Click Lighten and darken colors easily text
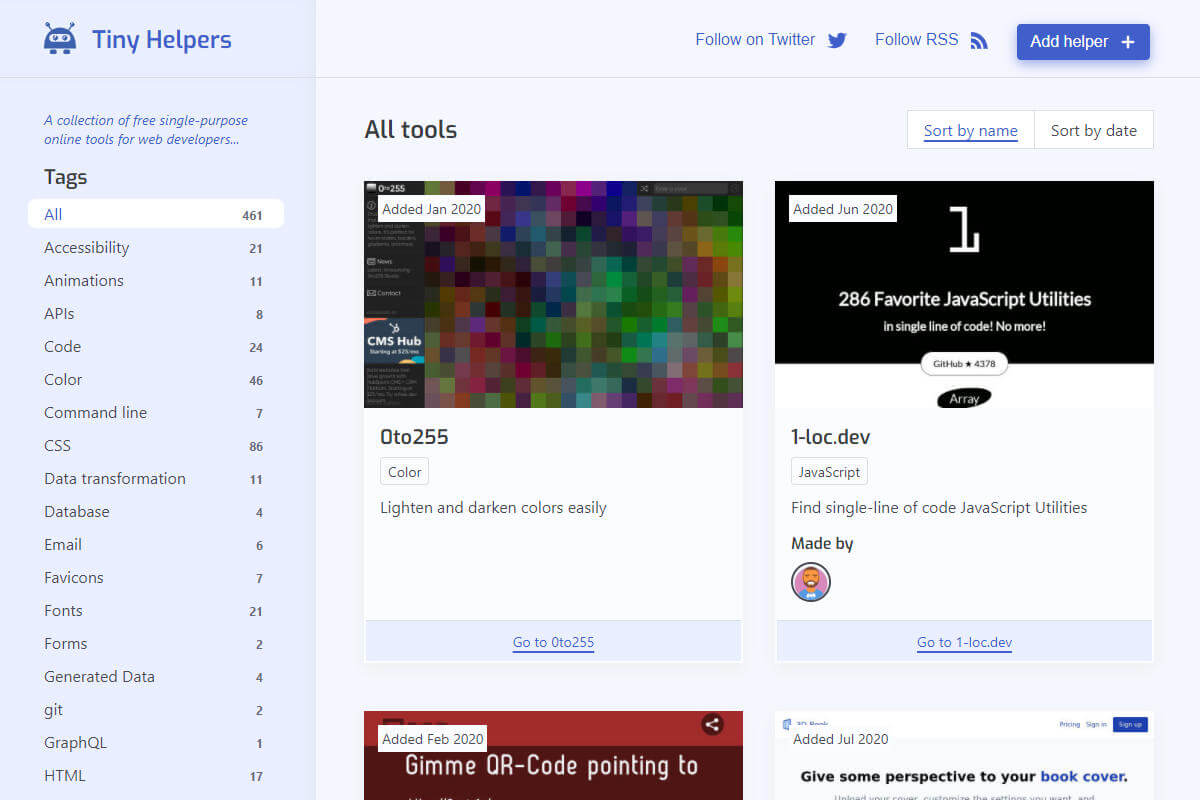The image size is (1200, 800). 493,508
